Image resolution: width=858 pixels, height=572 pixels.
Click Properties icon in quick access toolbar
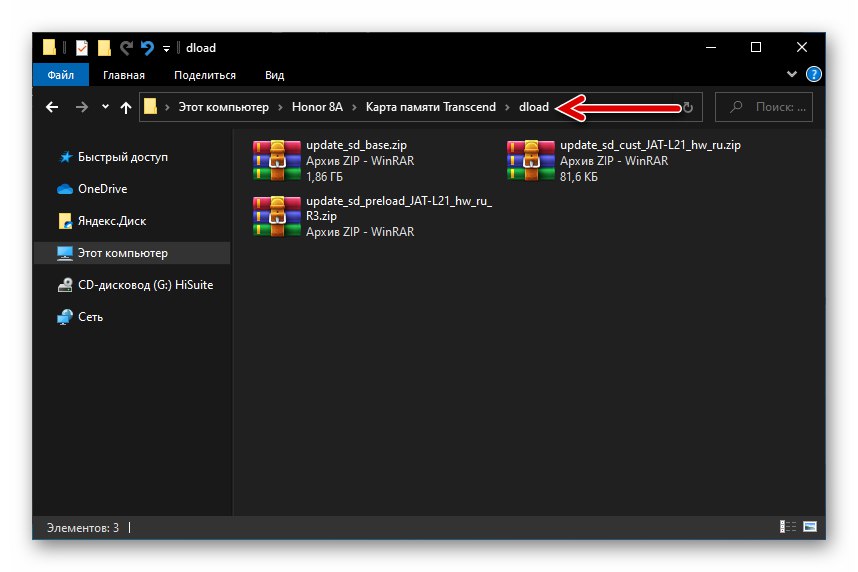(82, 48)
